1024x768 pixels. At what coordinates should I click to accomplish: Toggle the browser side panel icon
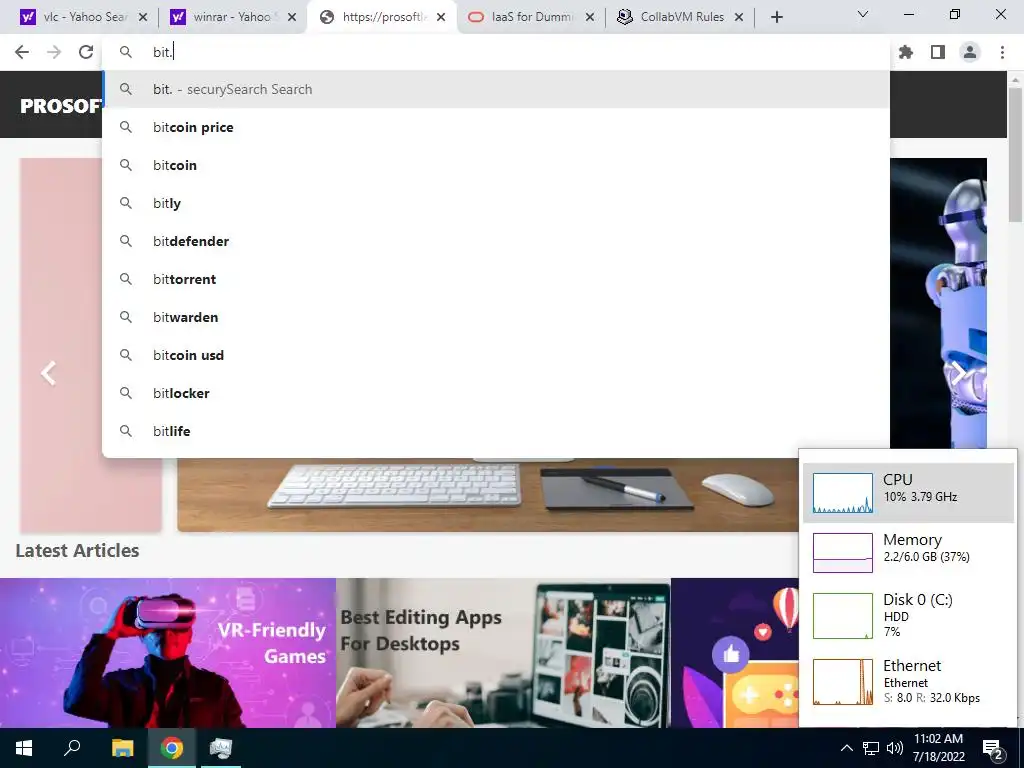coord(938,52)
